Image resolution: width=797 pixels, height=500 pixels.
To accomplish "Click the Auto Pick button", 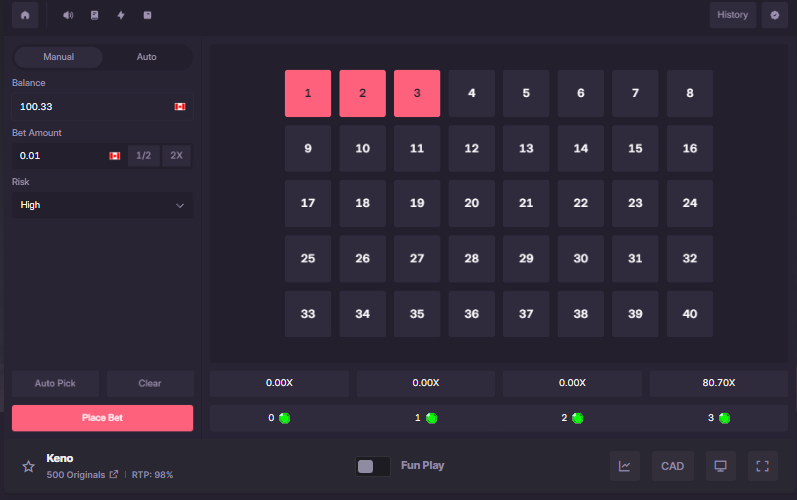I will coord(55,384).
